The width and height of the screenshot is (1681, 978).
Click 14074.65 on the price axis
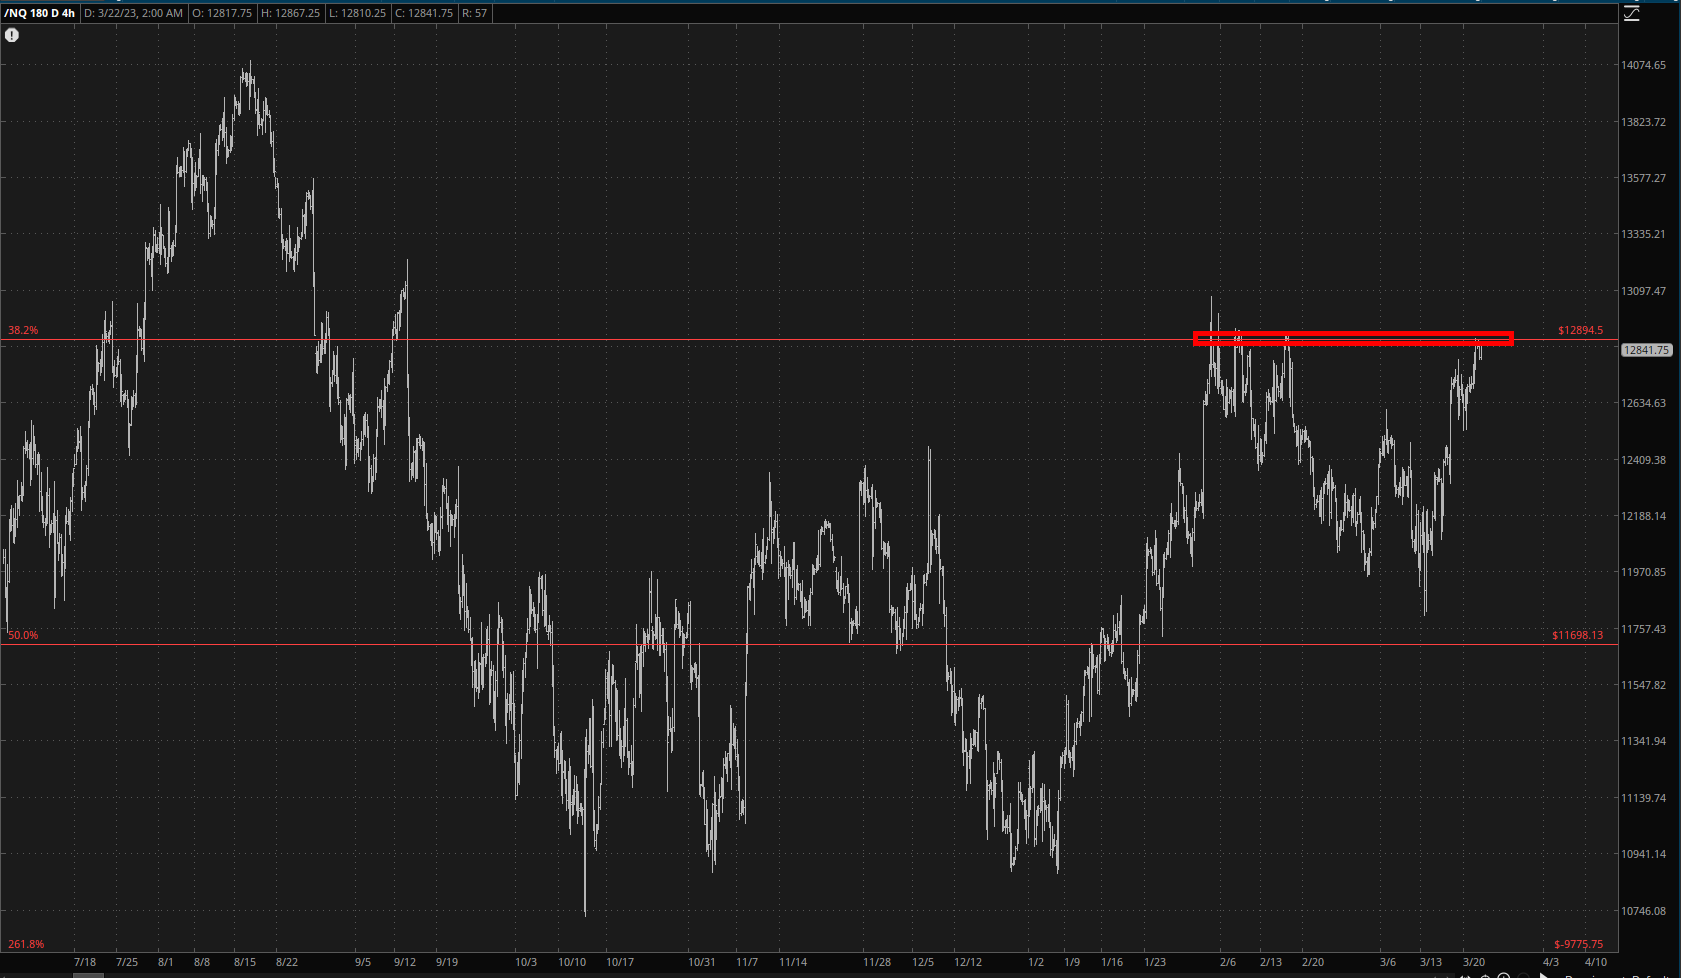click(x=1643, y=65)
